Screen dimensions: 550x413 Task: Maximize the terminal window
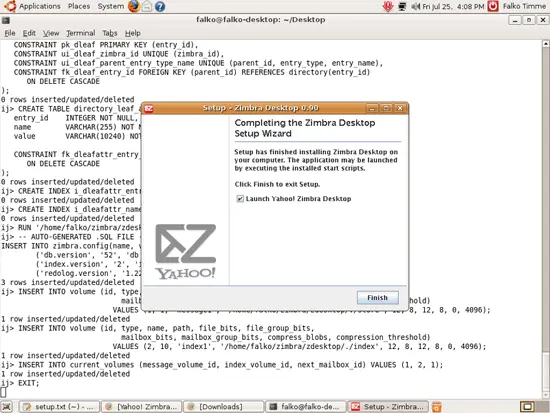[x=529, y=20]
